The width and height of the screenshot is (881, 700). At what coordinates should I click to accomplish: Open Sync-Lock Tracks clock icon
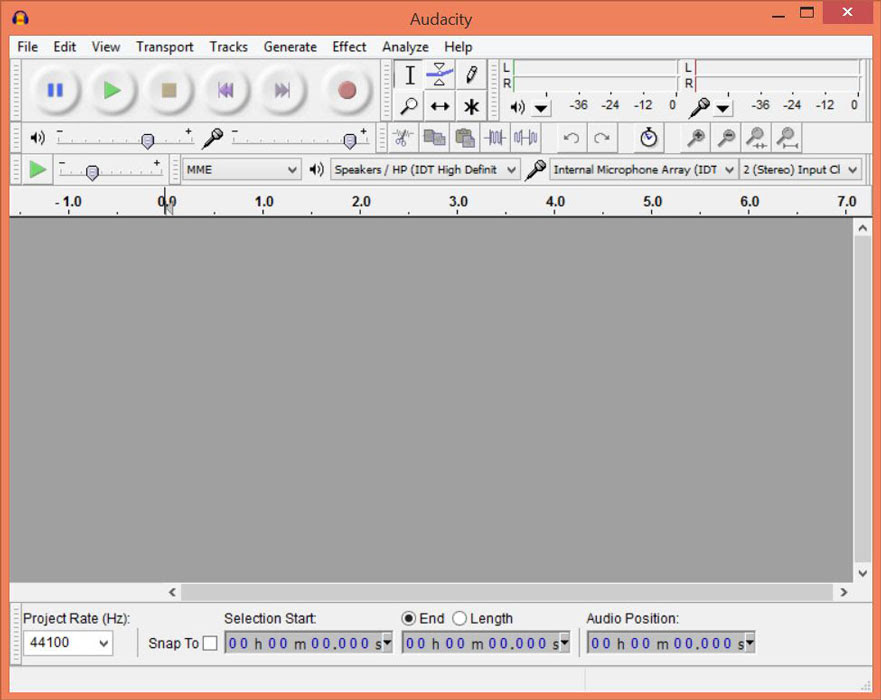[x=648, y=138]
